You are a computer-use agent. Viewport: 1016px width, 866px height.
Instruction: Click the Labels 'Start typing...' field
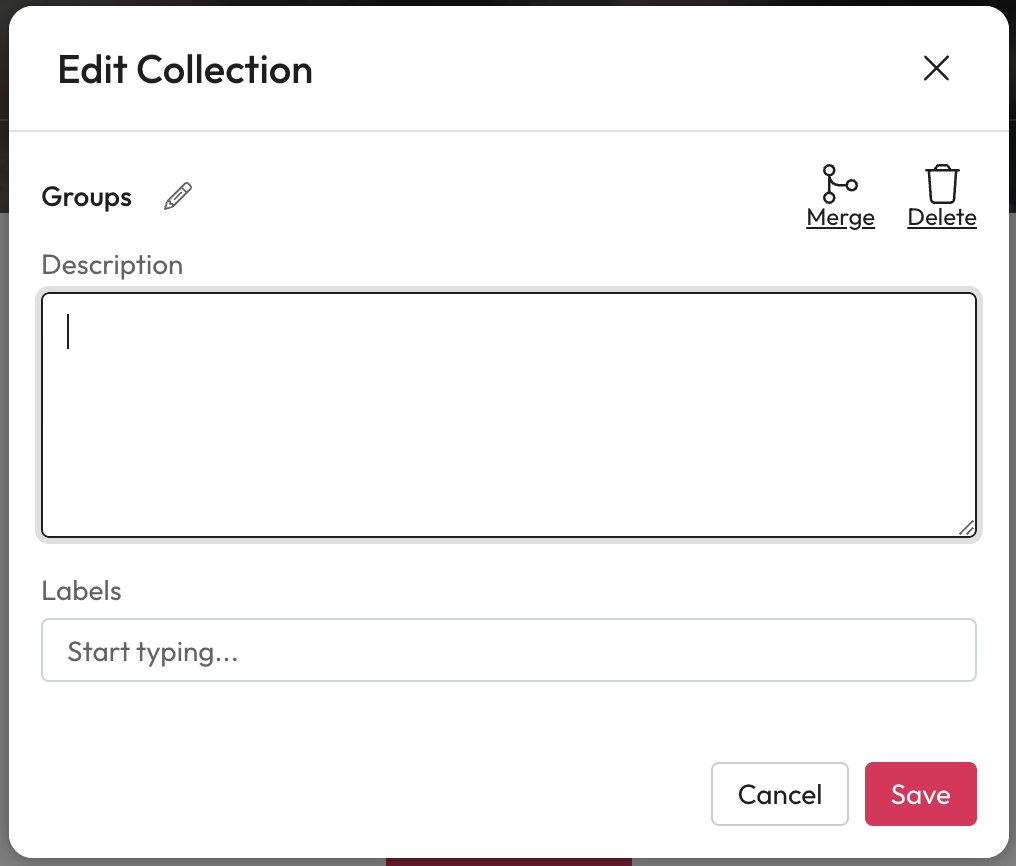tap(508, 651)
